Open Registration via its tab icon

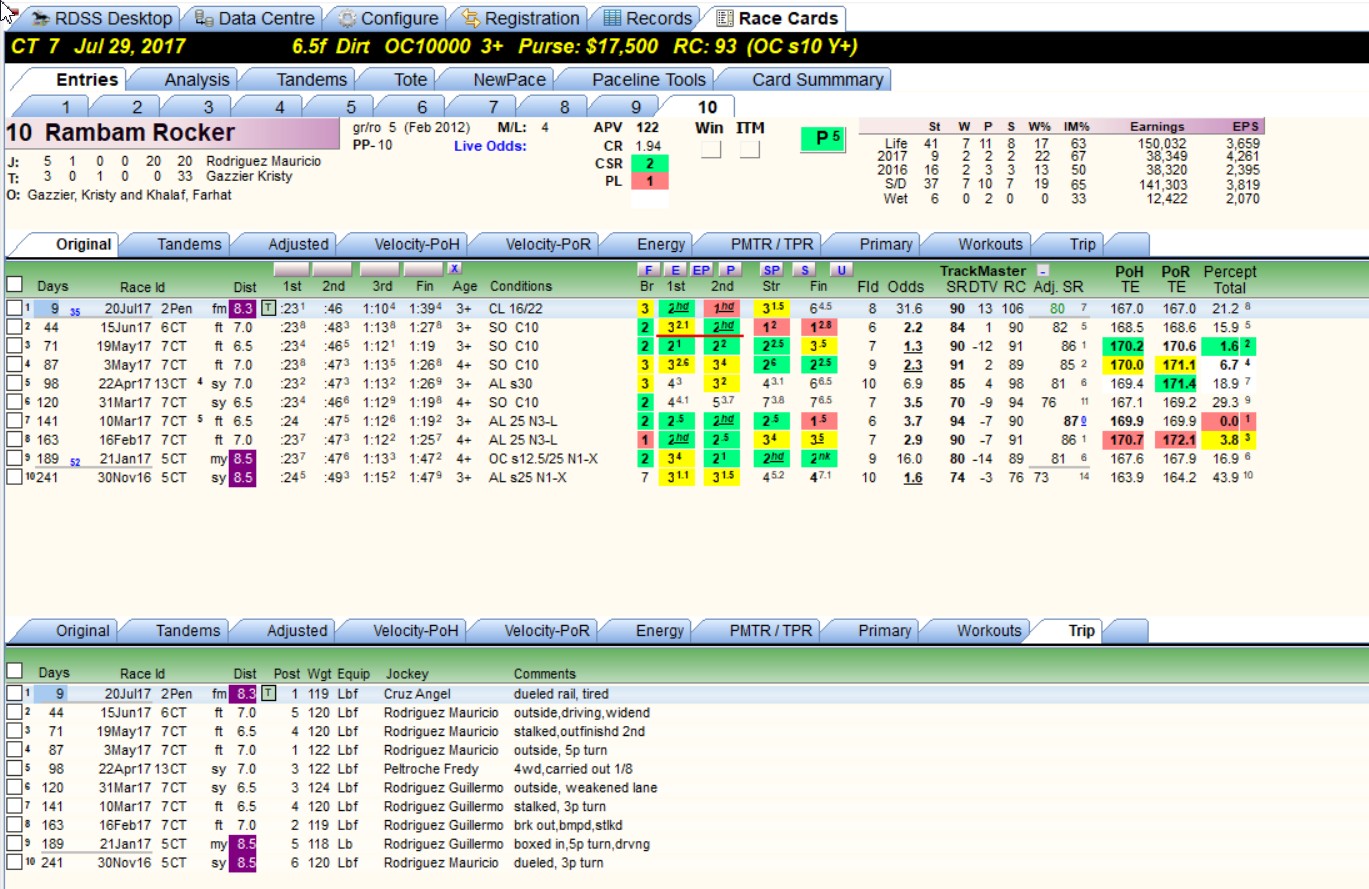point(469,18)
